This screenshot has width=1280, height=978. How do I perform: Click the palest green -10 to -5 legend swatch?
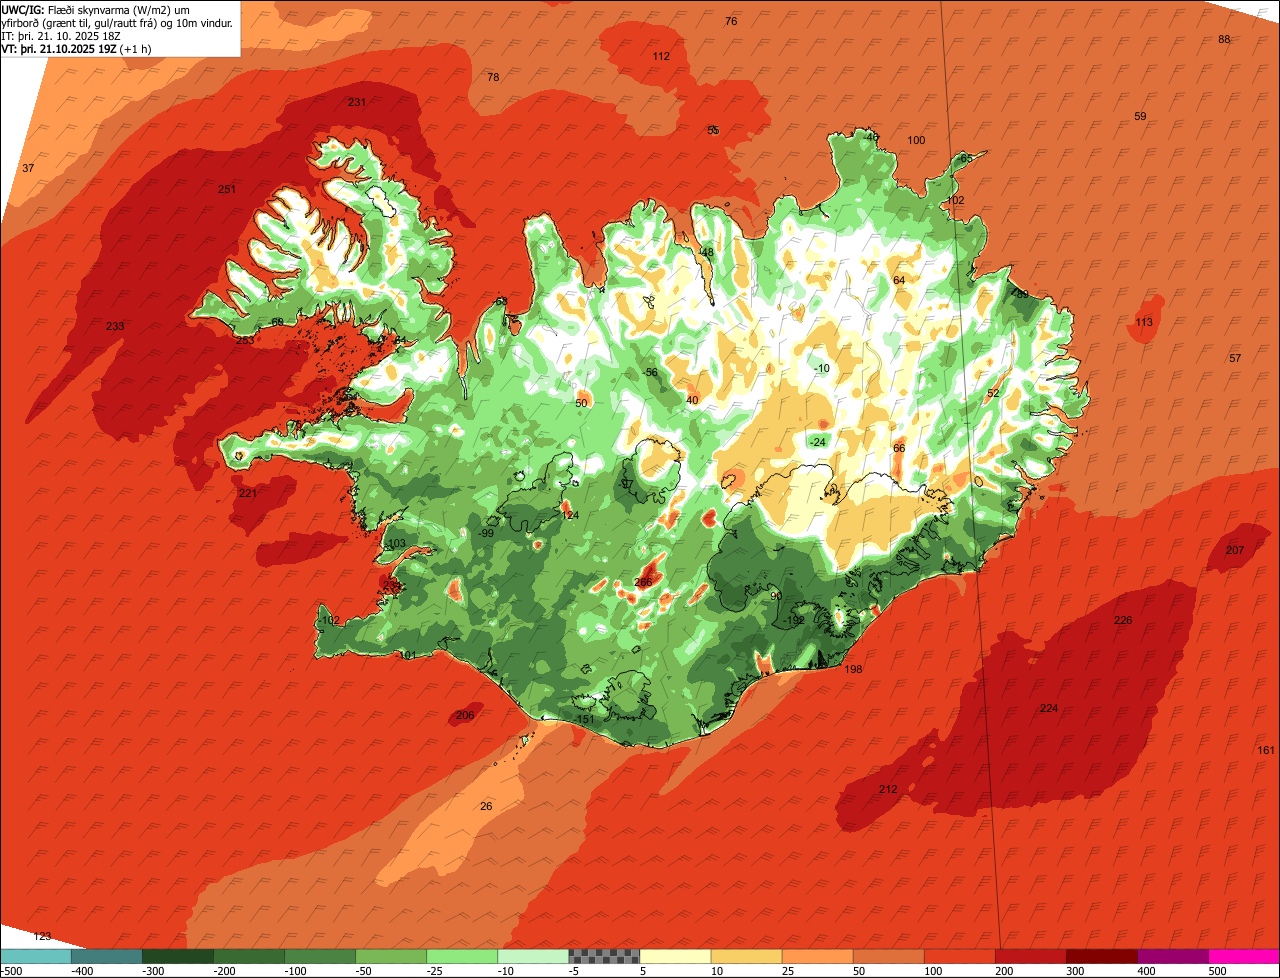tap(533, 956)
